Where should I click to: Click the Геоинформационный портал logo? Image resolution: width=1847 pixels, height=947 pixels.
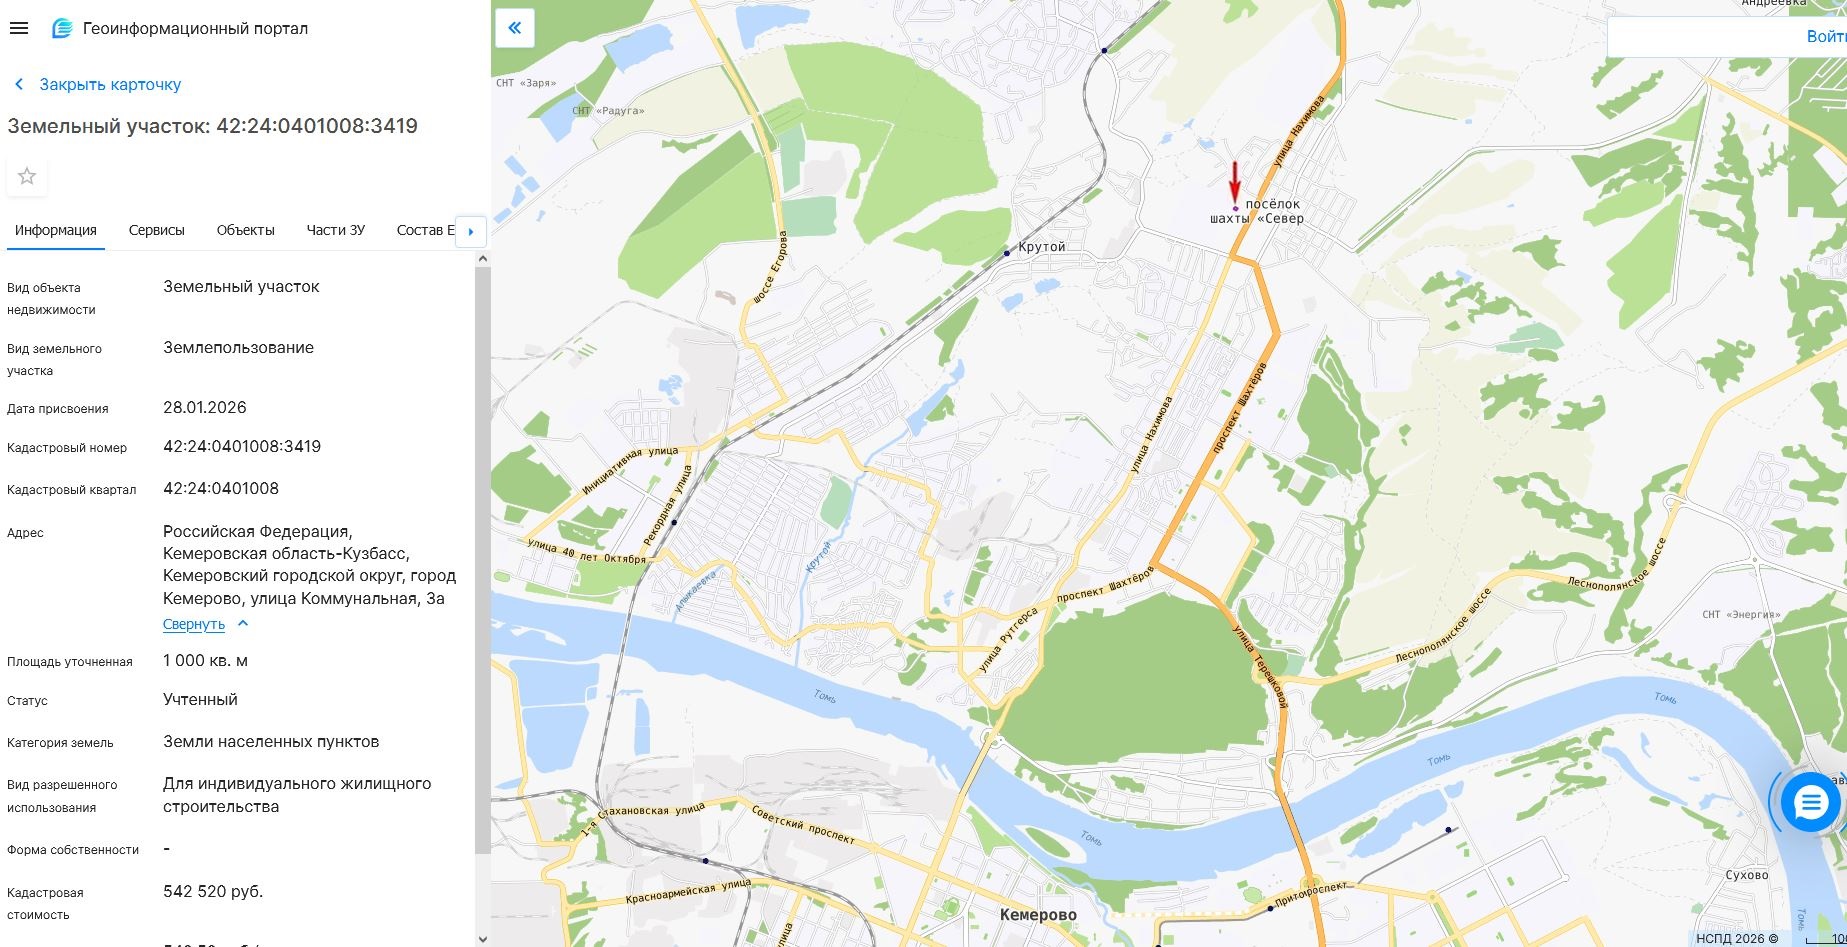(62, 29)
